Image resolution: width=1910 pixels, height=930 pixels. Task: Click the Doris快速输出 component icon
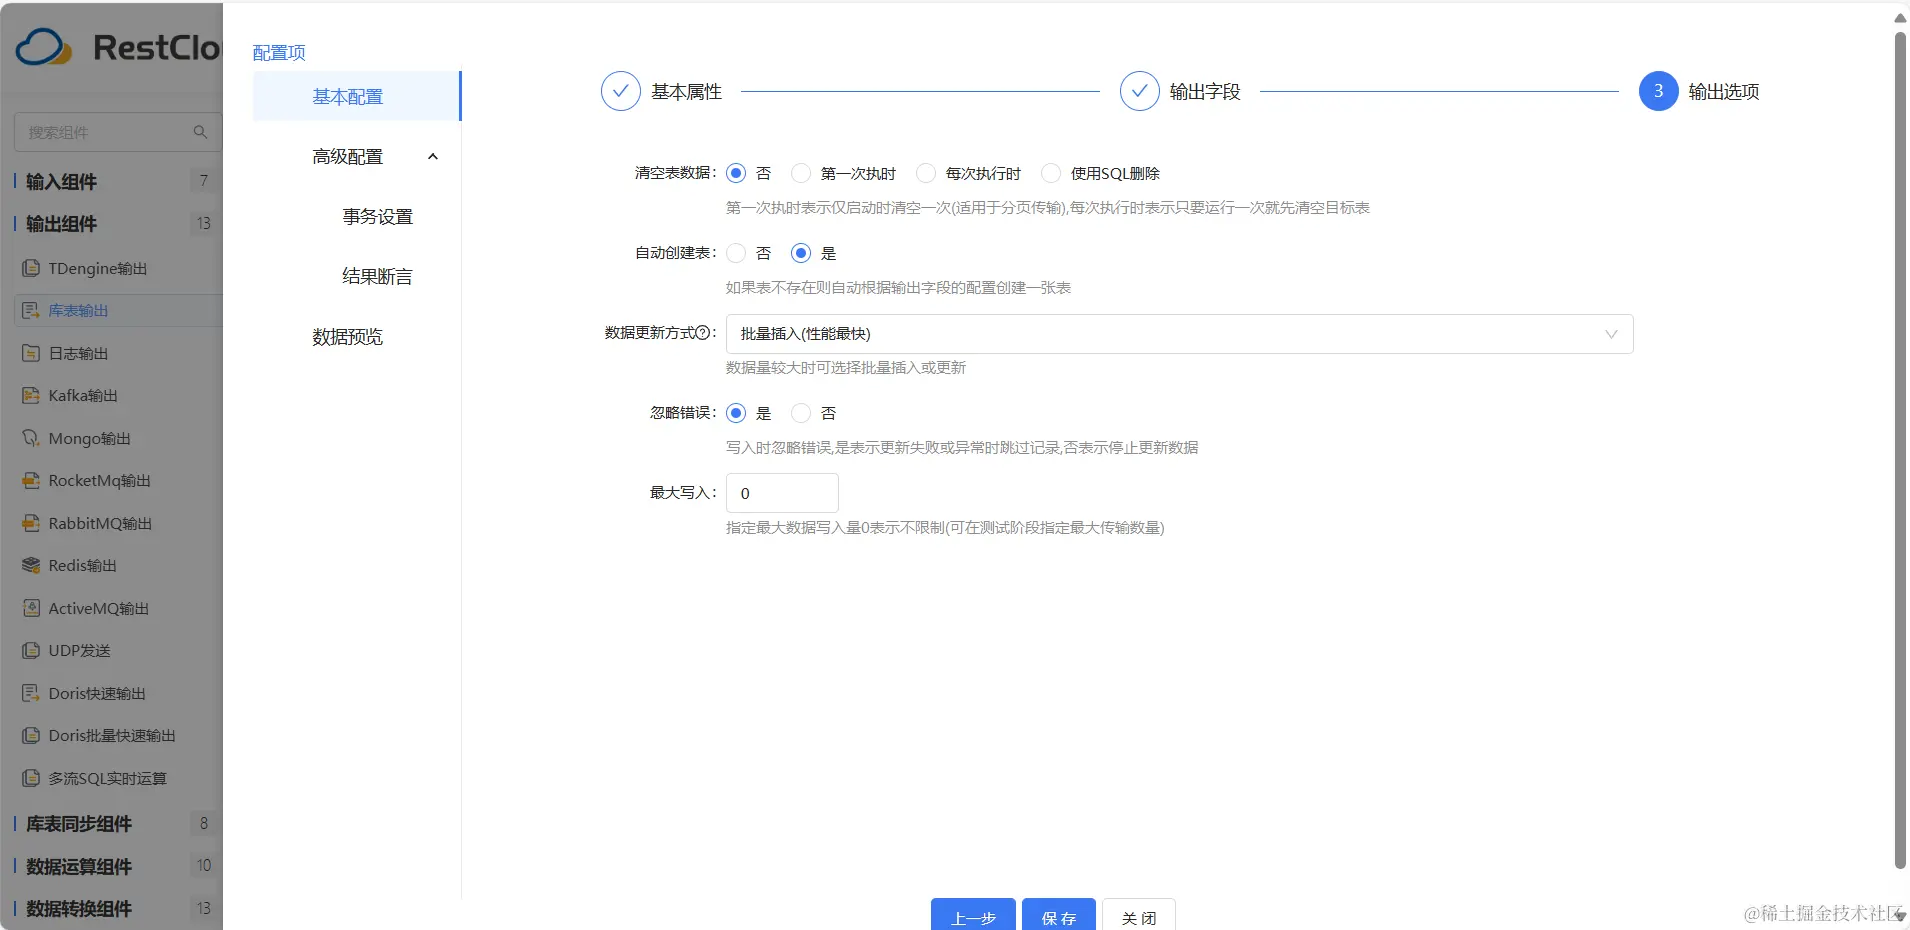[31, 693]
